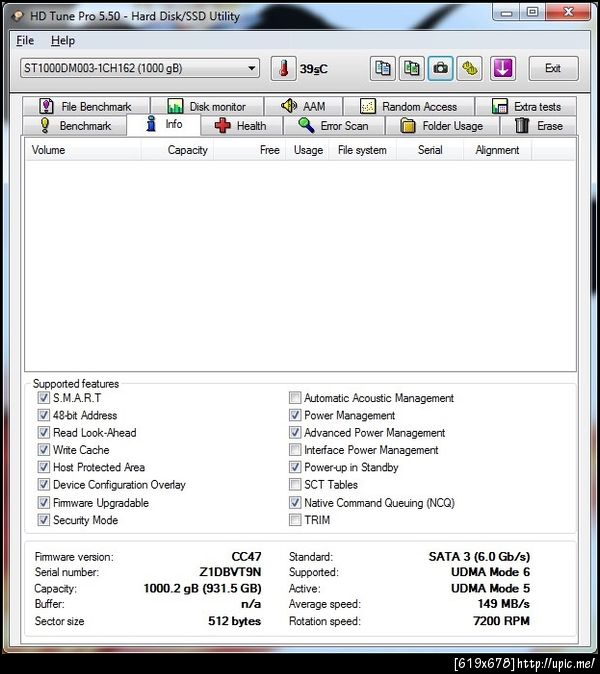Click the copy text to clipboard icon

tap(383, 68)
